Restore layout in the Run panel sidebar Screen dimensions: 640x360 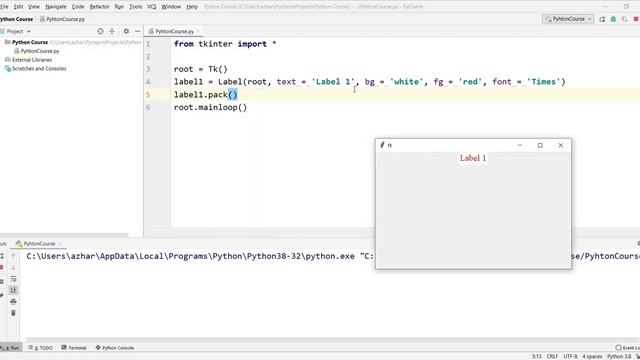(x=2, y=282)
